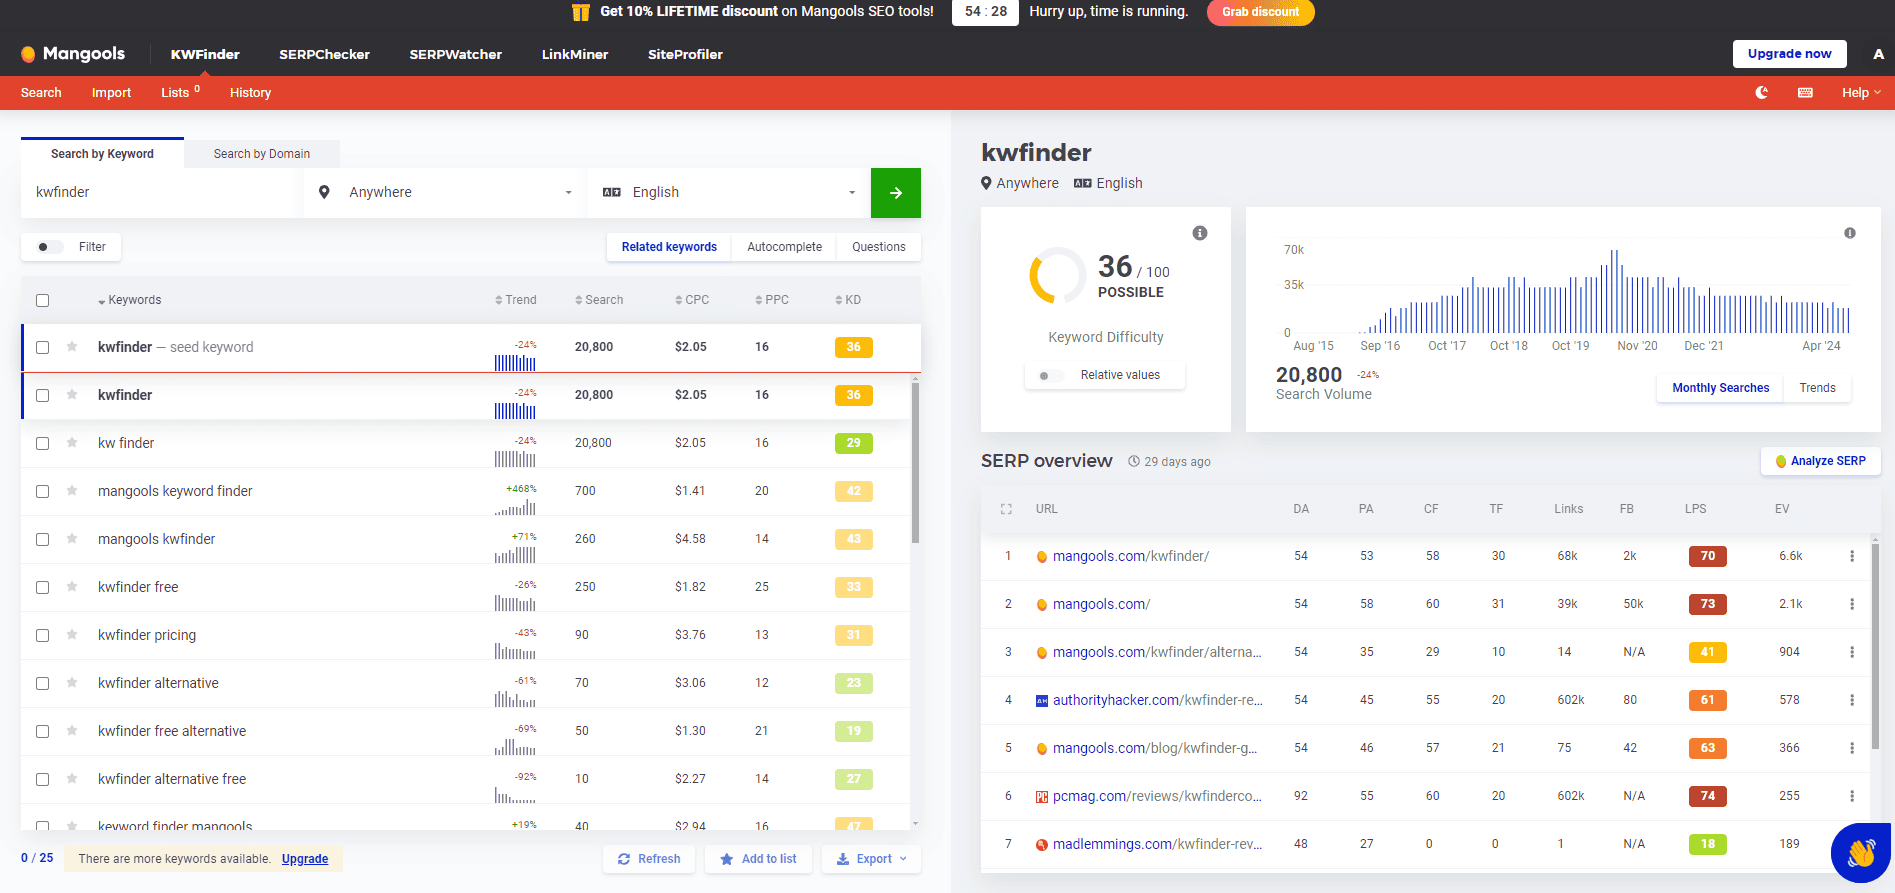Click Grab discount button
Screen dimensions: 1895x893
pos(1261,12)
